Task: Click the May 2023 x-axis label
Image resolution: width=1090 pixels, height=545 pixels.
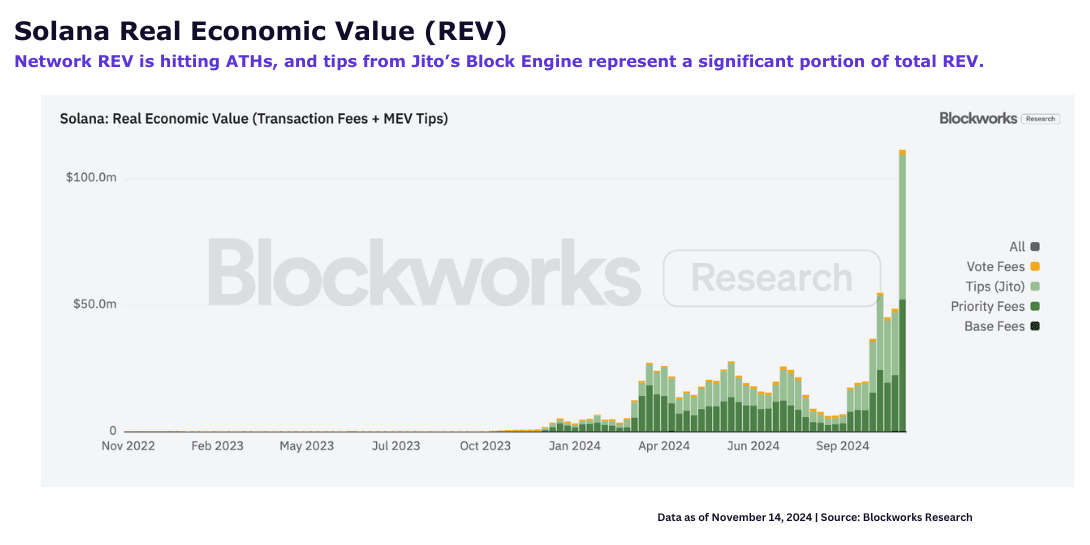Action: [307, 446]
